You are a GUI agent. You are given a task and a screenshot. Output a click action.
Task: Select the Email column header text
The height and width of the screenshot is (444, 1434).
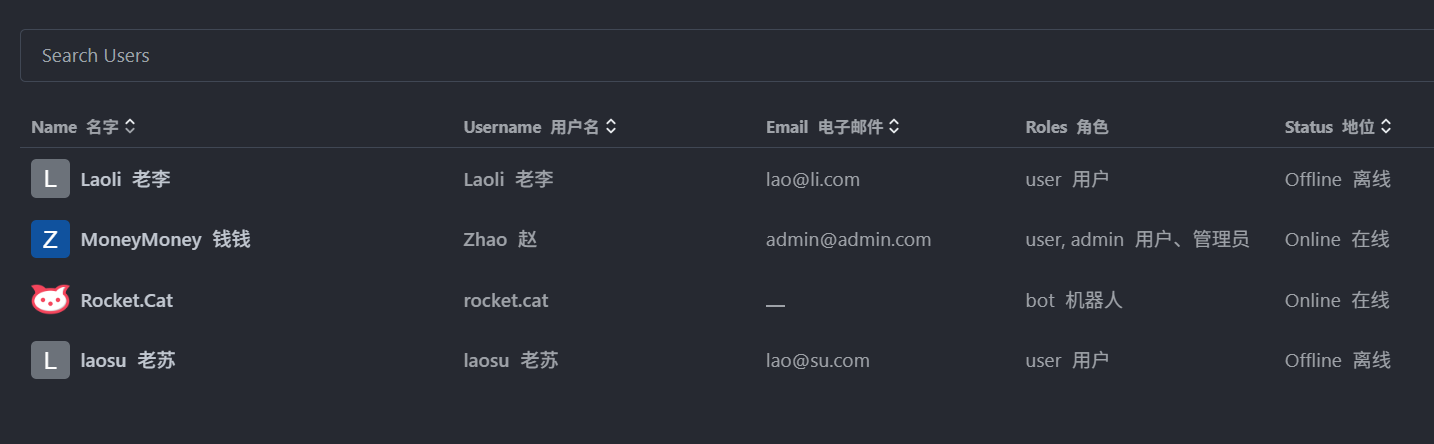pos(824,127)
